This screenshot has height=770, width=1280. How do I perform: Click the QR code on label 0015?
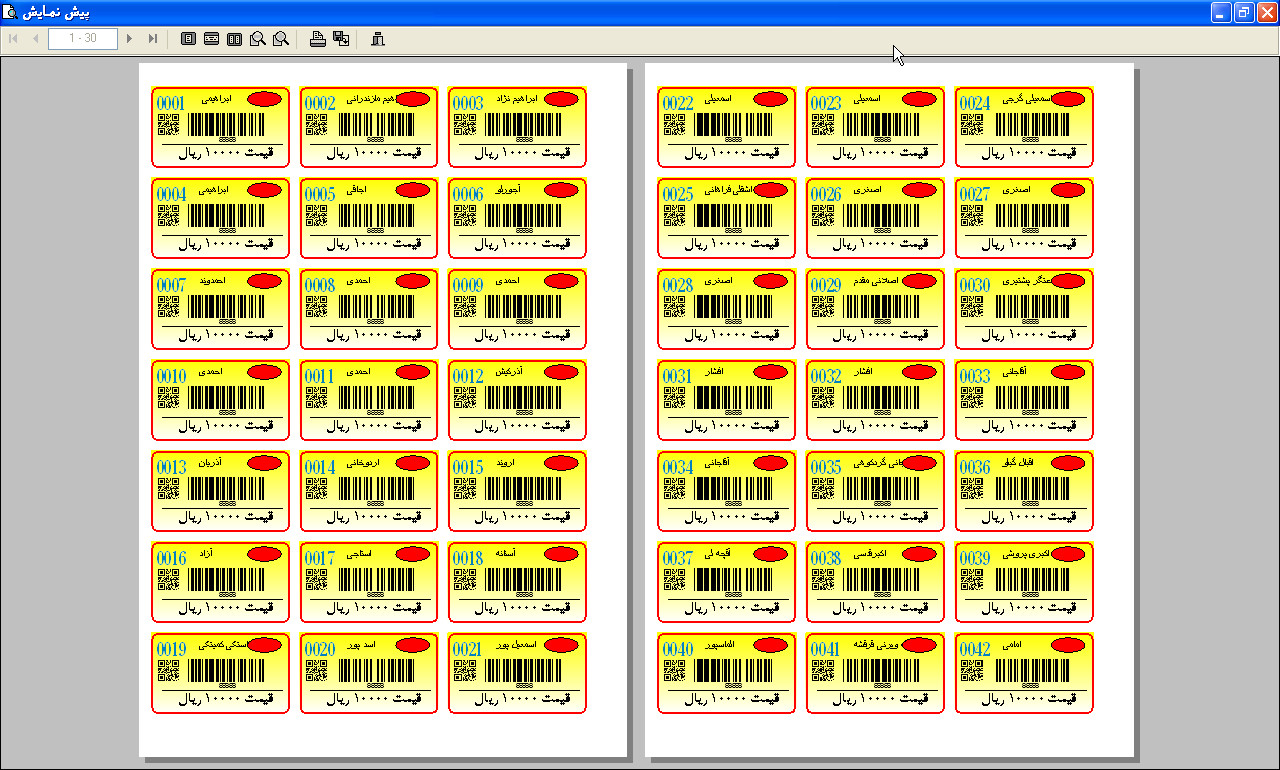coord(465,488)
